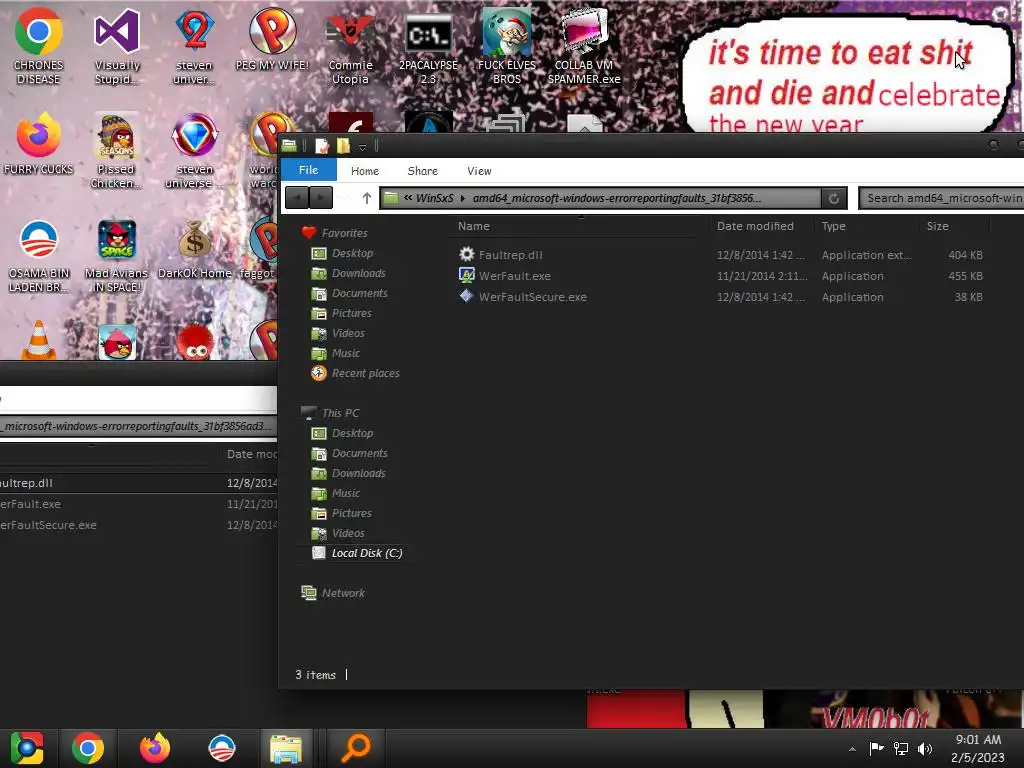Open the magnifier search taskbar icon
Image resolution: width=1024 pixels, height=768 pixels.
point(356,748)
